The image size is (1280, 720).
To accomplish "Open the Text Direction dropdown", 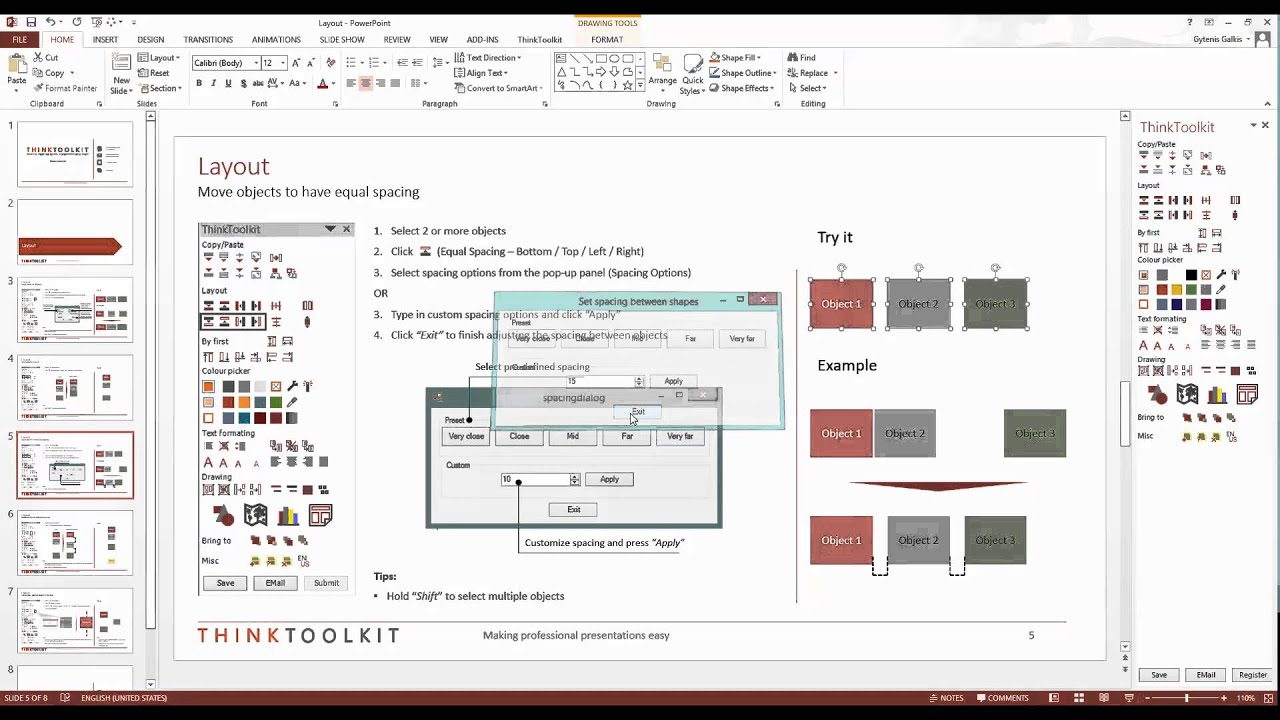I will coord(488,58).
